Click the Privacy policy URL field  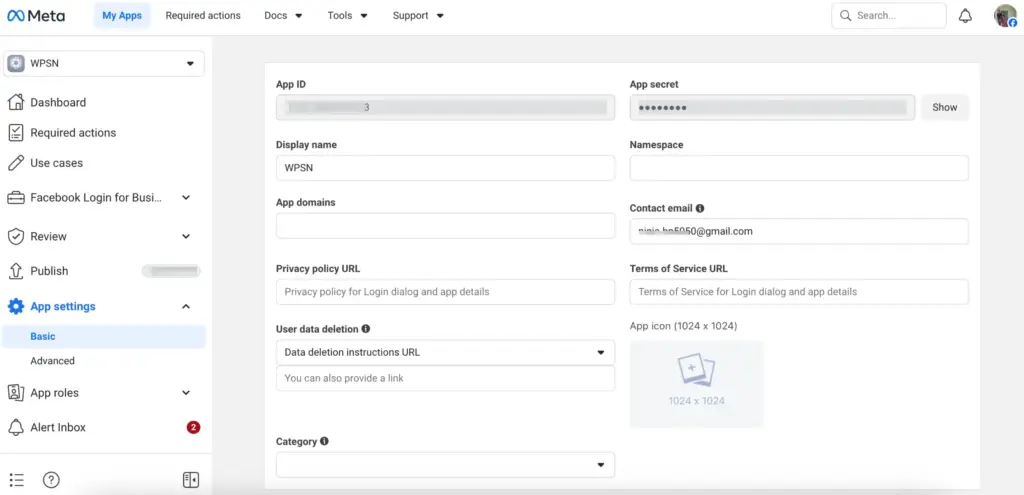point(445,292)
